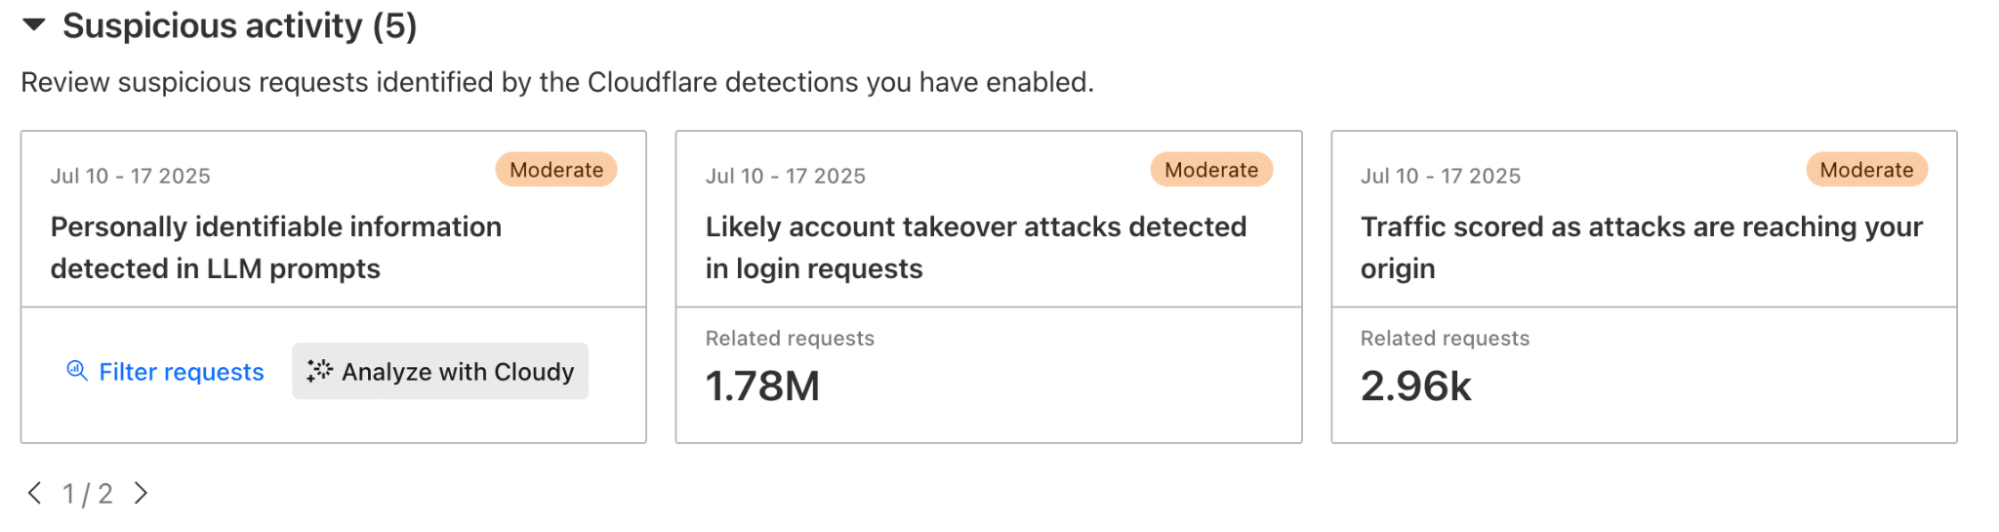Click the sparkle icon on Analyze with Cloudy
This screenshot has width=1999, height=532.
click(319, 371)
